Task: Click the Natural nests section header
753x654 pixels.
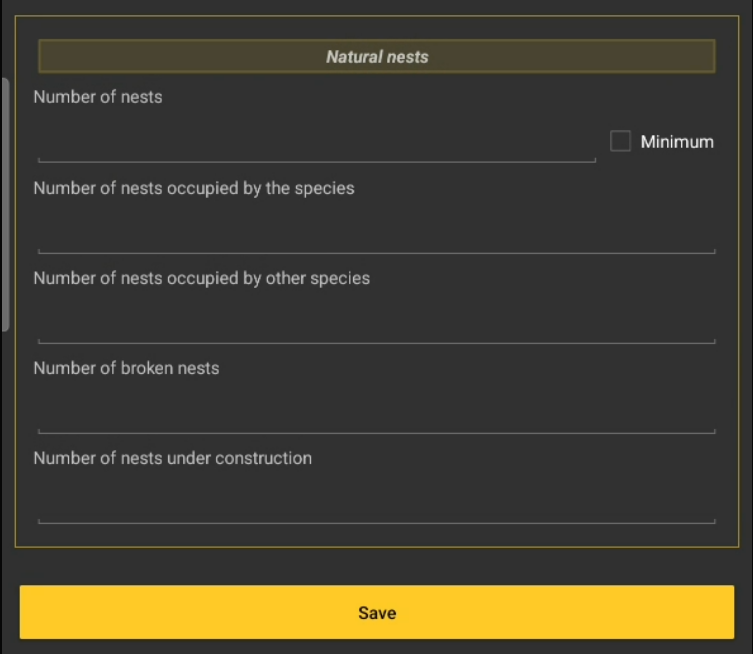Action: (376, 57)
